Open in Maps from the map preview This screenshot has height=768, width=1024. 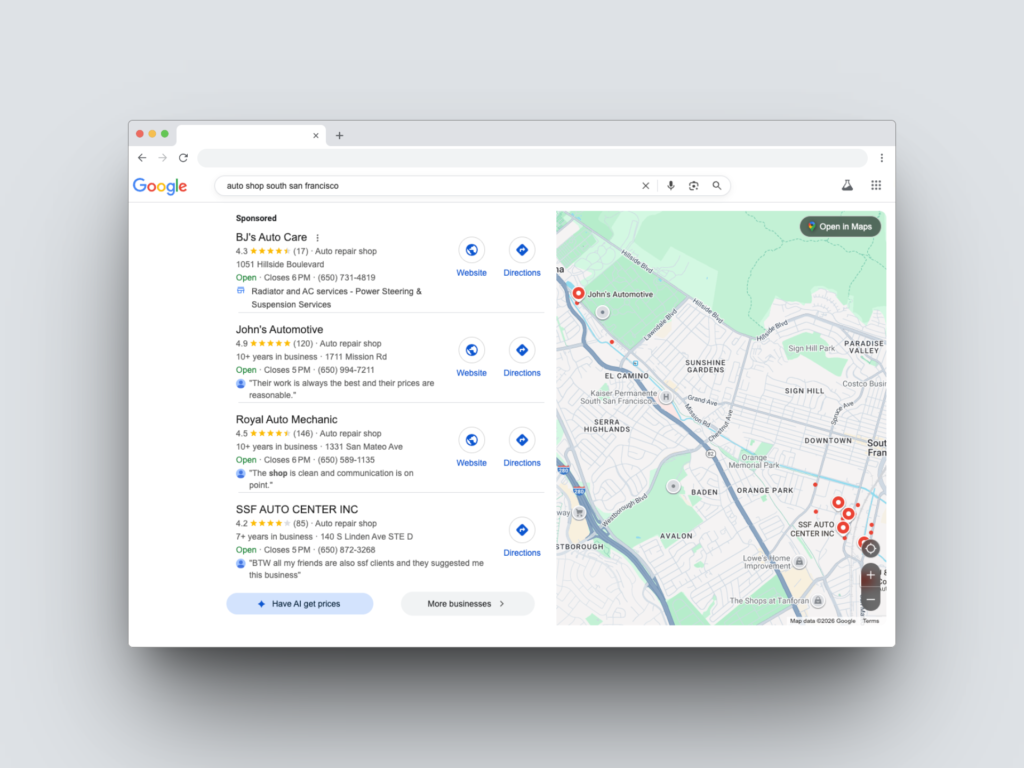pyautogui.click(x=840, y=226)
